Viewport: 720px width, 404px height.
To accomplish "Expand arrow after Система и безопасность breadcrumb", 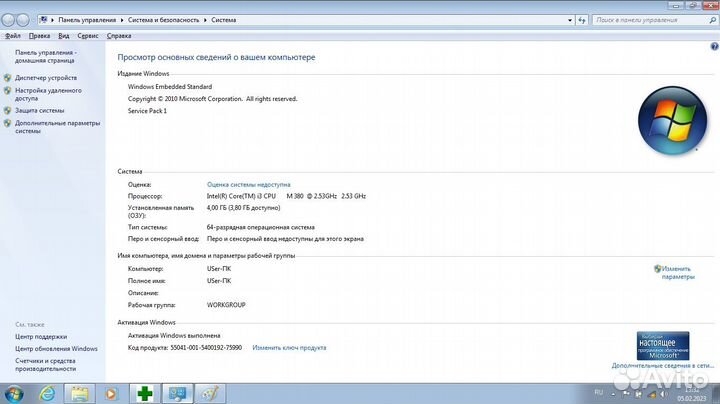I will 205,20.
